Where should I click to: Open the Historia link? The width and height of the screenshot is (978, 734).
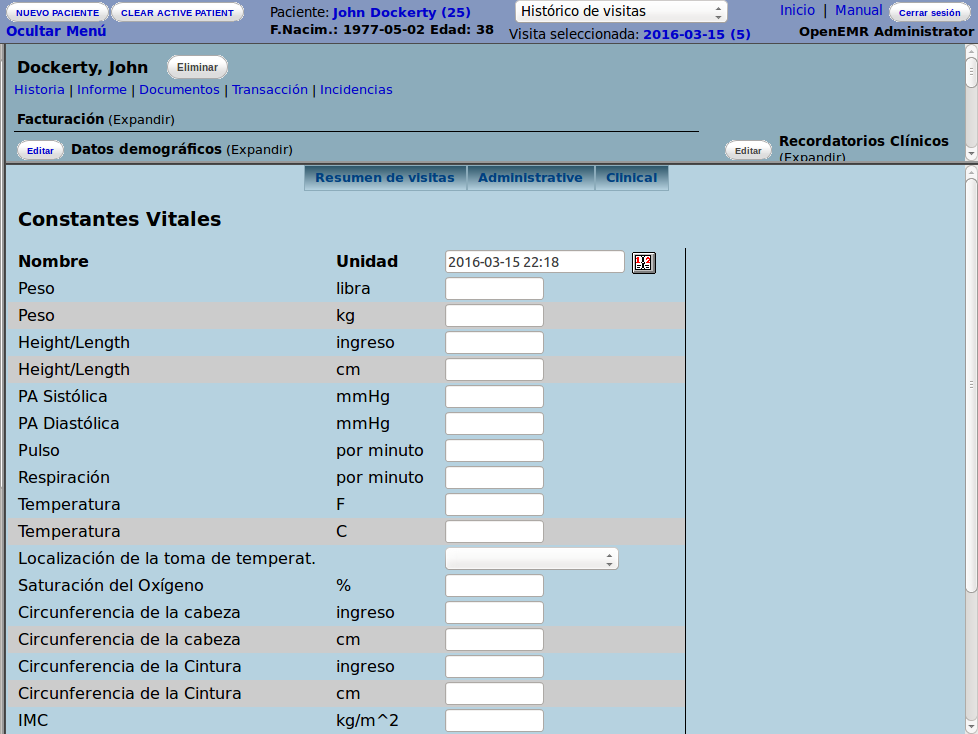39,90
